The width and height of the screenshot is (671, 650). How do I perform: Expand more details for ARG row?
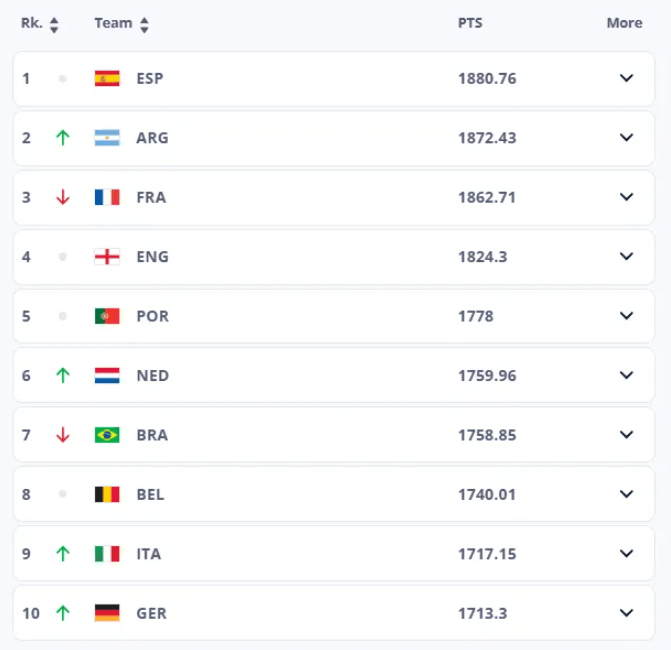[x=627, y=138]
